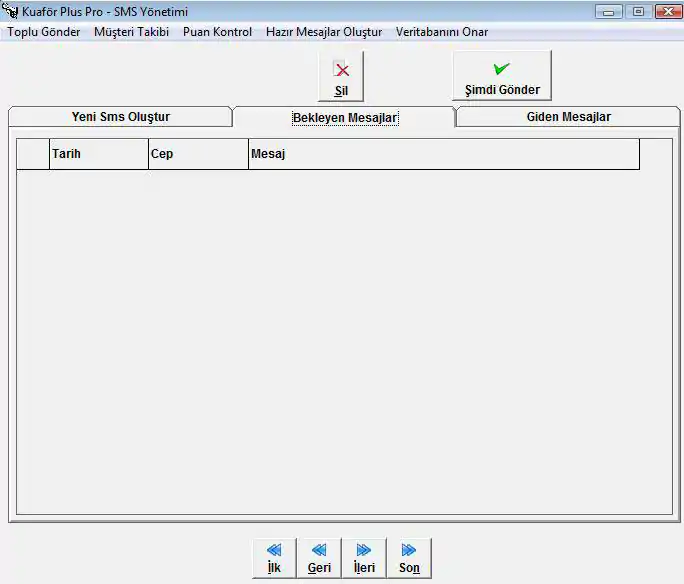Select the Puan Kontrol menu item
684x584 pixels.
[x=217, y=32]
